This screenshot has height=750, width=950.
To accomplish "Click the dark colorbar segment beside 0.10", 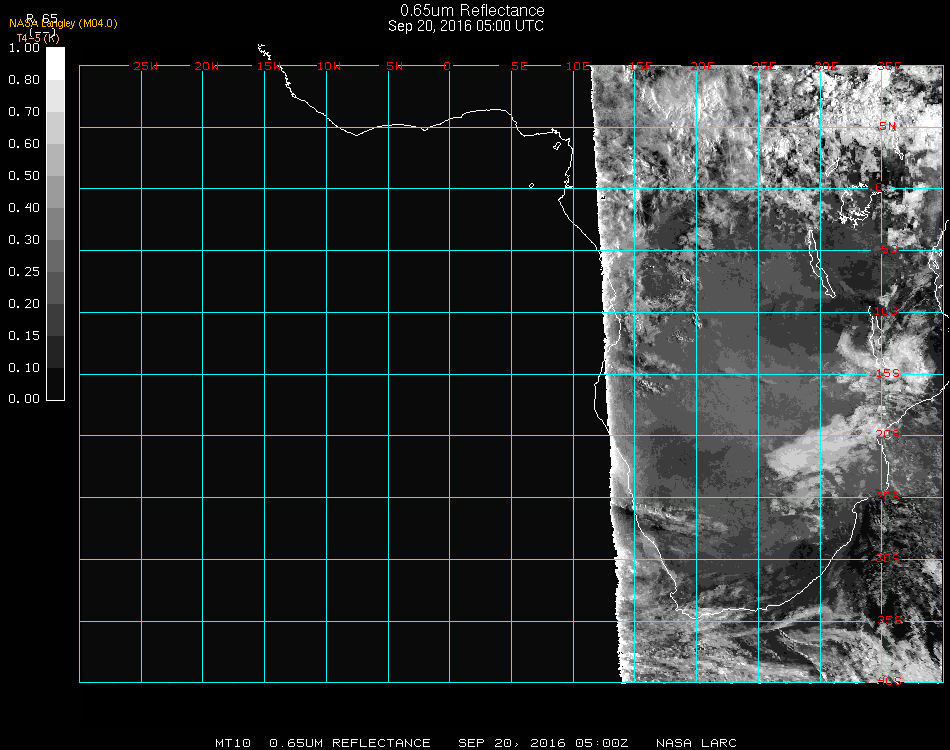I will [x=55, y=351].
